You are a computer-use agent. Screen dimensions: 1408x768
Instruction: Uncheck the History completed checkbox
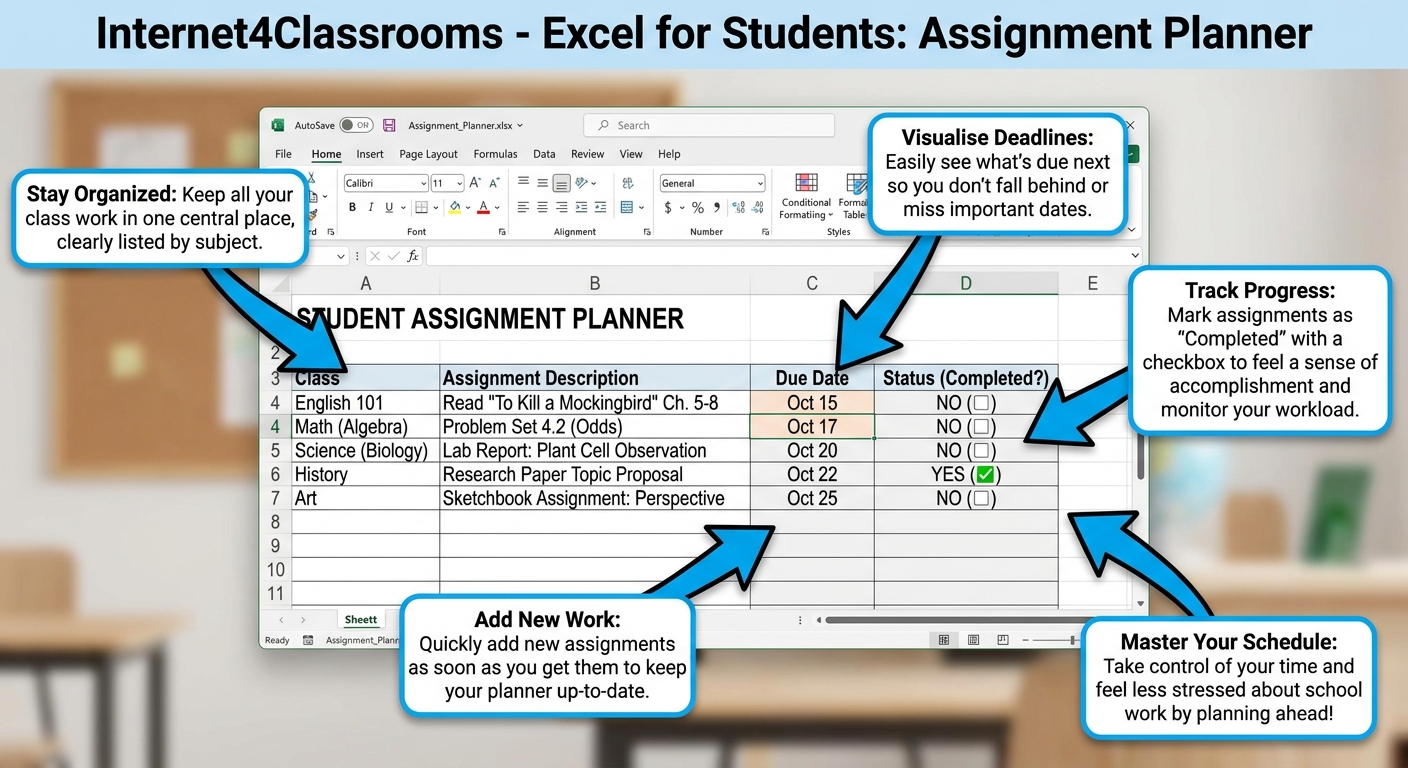click(984, 475)
